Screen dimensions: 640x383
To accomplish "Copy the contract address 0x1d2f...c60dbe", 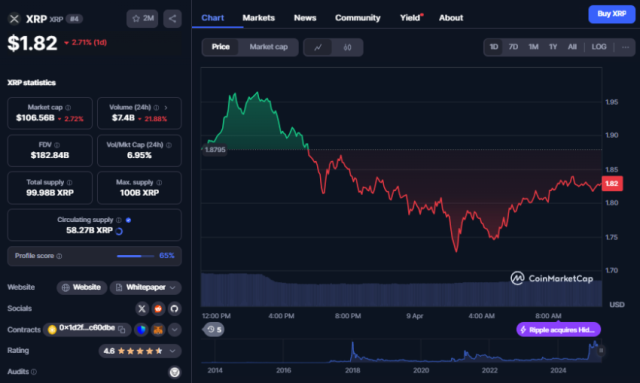I will 122,329.
